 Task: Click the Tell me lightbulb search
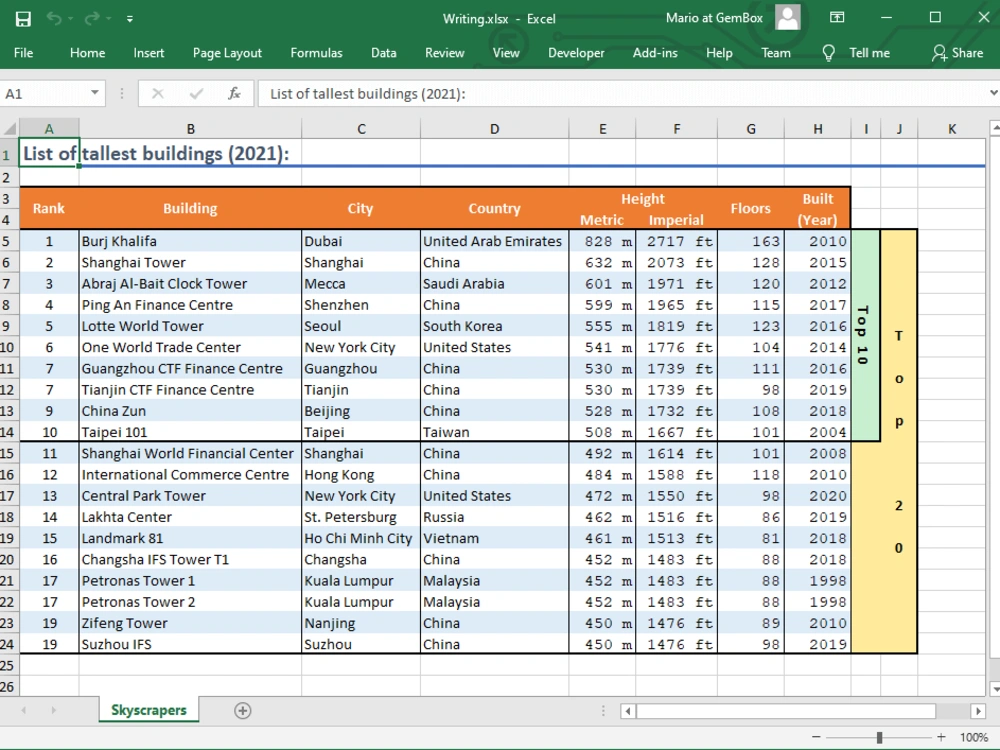856,53
